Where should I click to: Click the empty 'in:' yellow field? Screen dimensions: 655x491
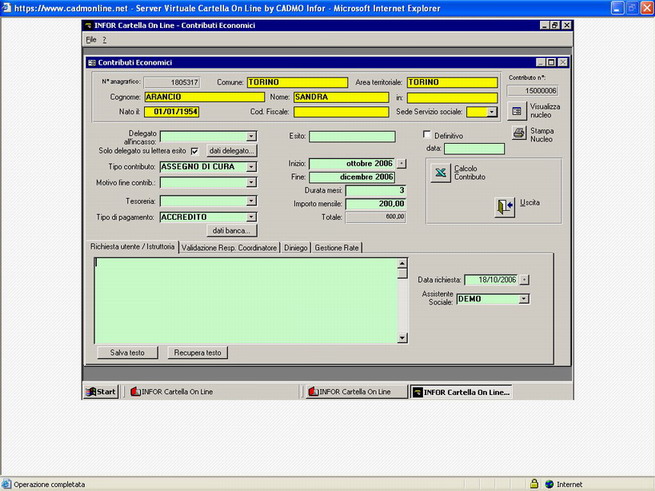pos(452,98)
